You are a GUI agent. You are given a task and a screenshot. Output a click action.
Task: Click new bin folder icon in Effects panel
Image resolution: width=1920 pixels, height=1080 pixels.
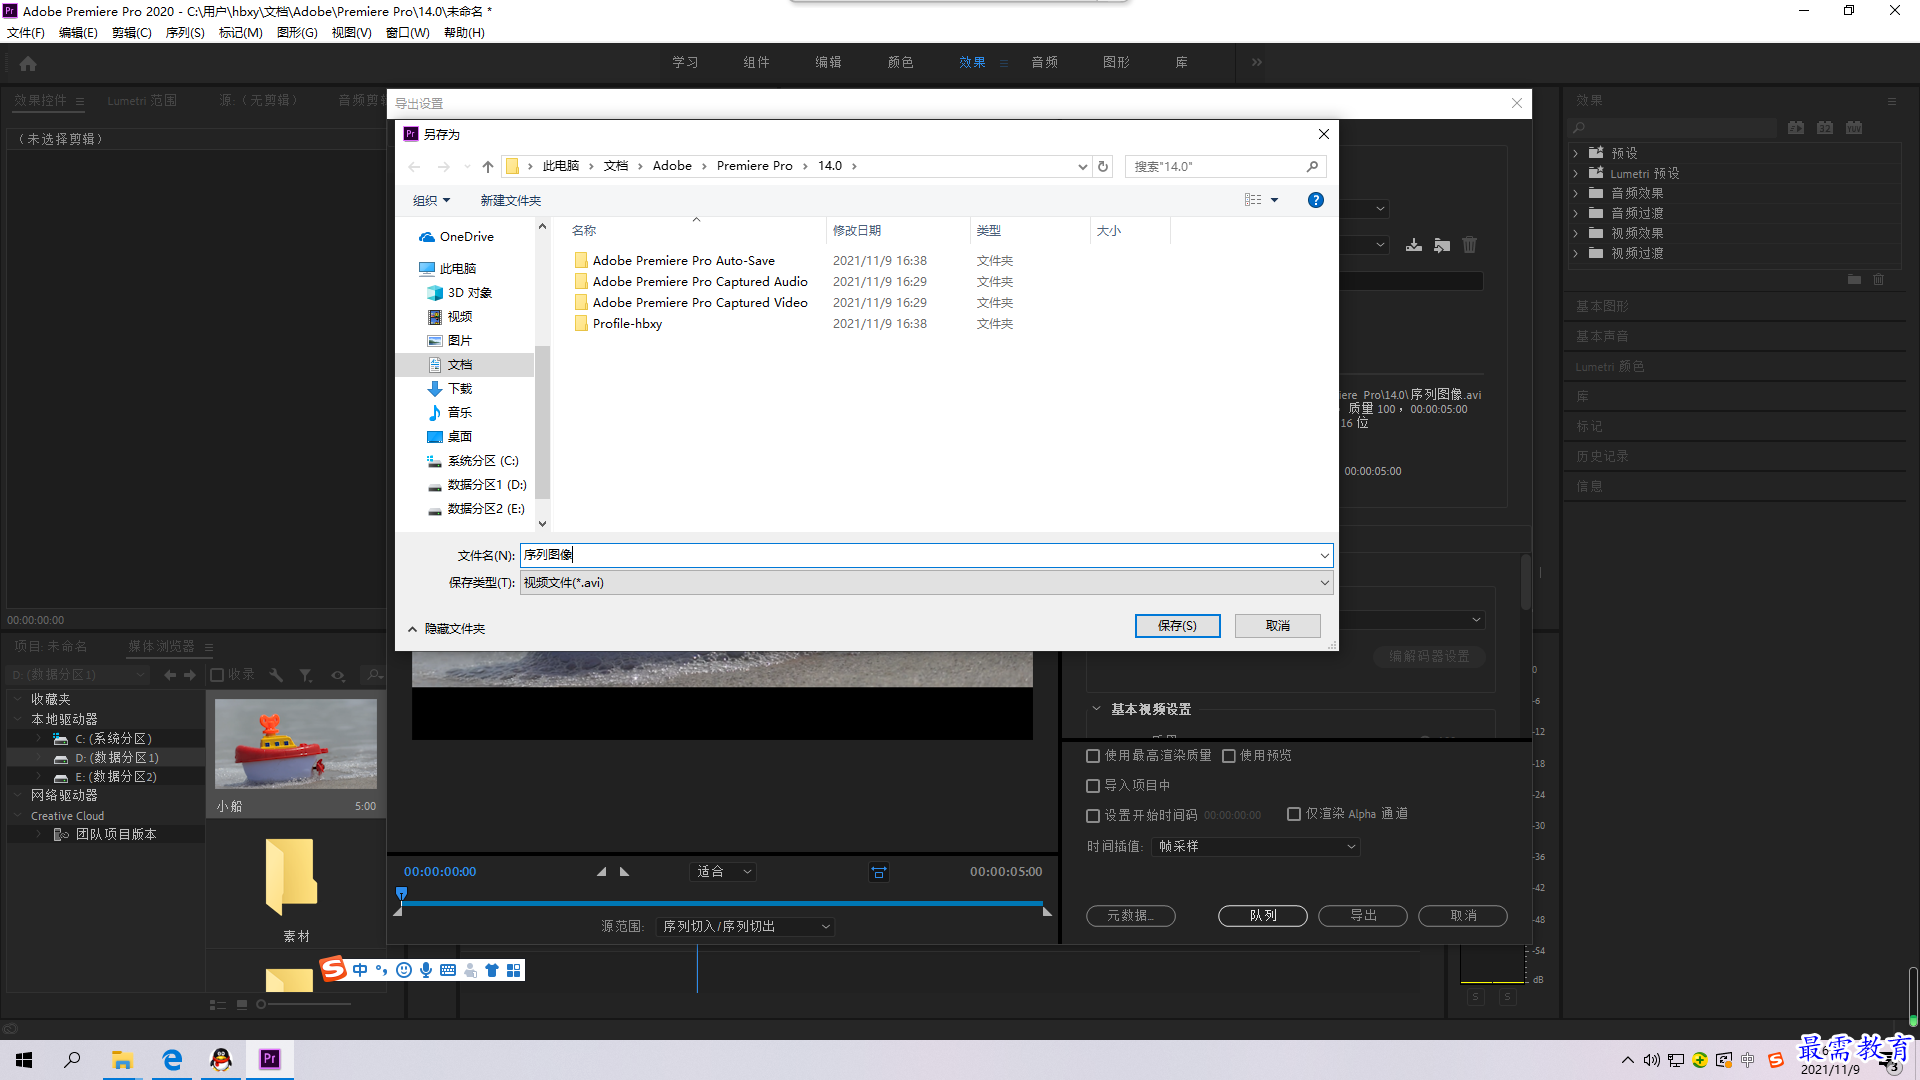point(1854,280)
